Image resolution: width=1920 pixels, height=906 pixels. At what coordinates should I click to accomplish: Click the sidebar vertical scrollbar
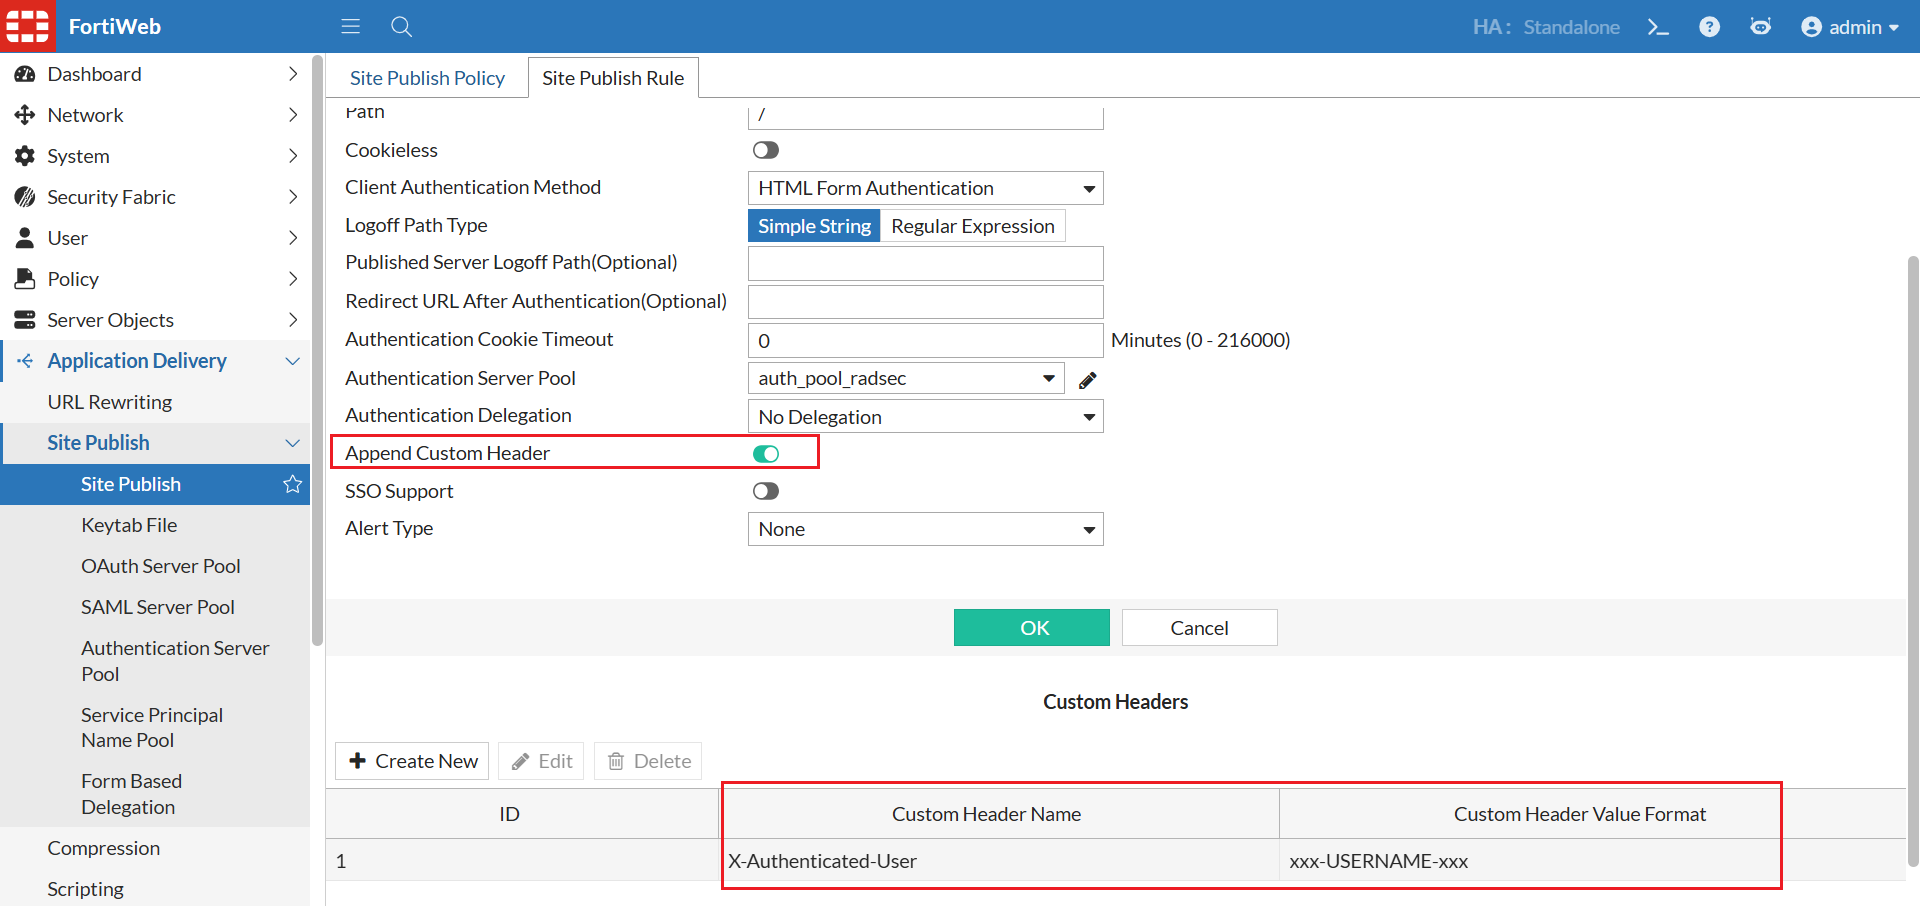318,350
